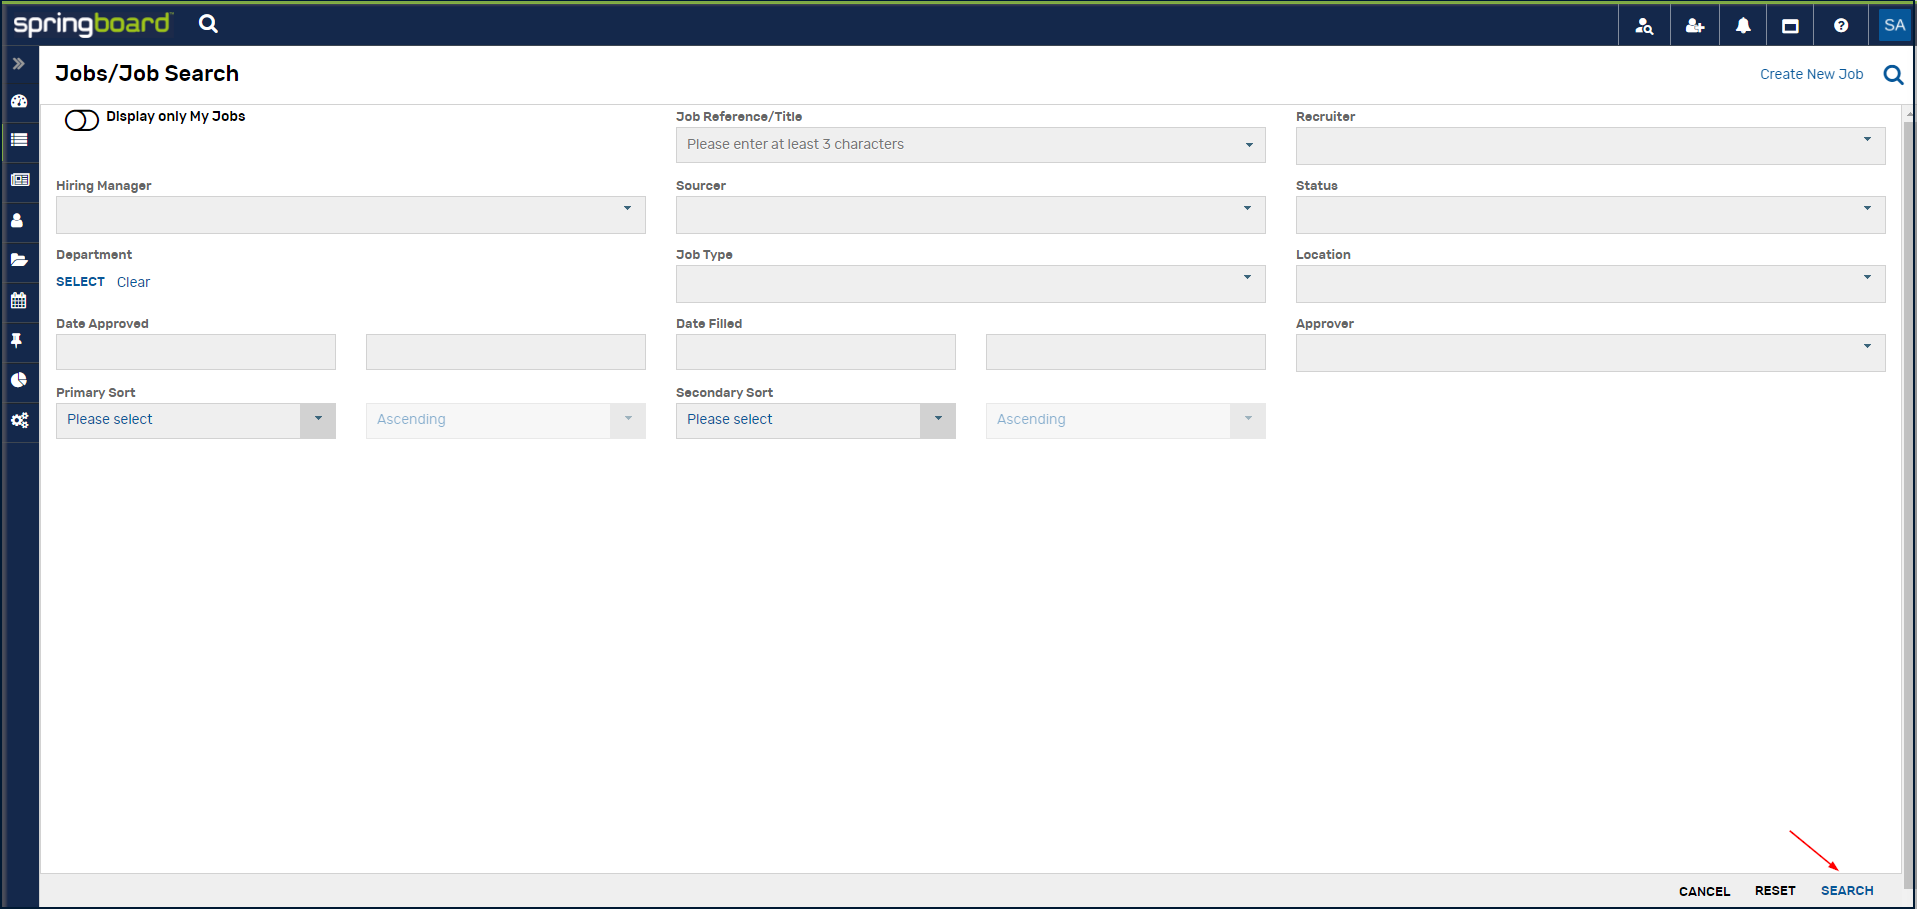Open the settings gears icon in sidebar
Viewport: 1917px width, 909px height.
point(19,421)
